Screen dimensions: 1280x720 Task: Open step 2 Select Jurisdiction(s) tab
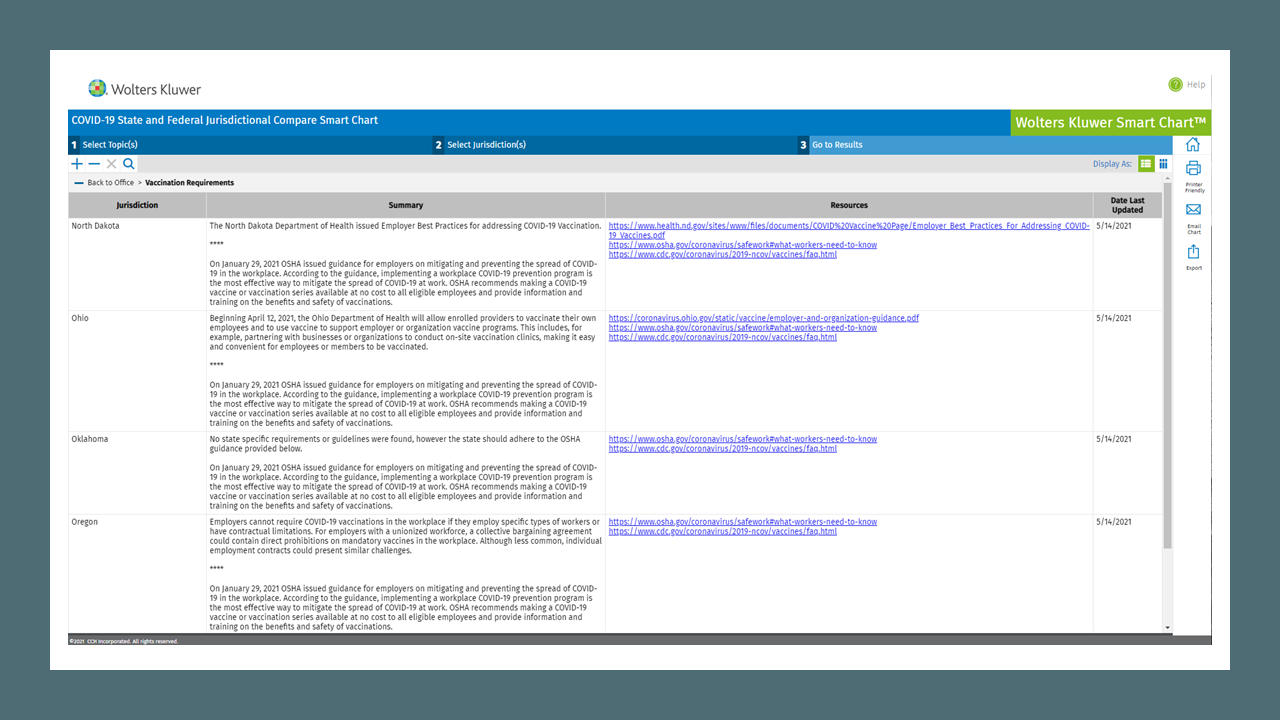pyautogui.click(x=614, y=145)
